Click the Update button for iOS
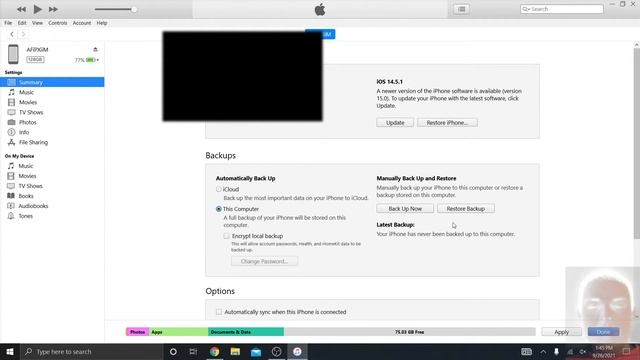 click(395, 122)
